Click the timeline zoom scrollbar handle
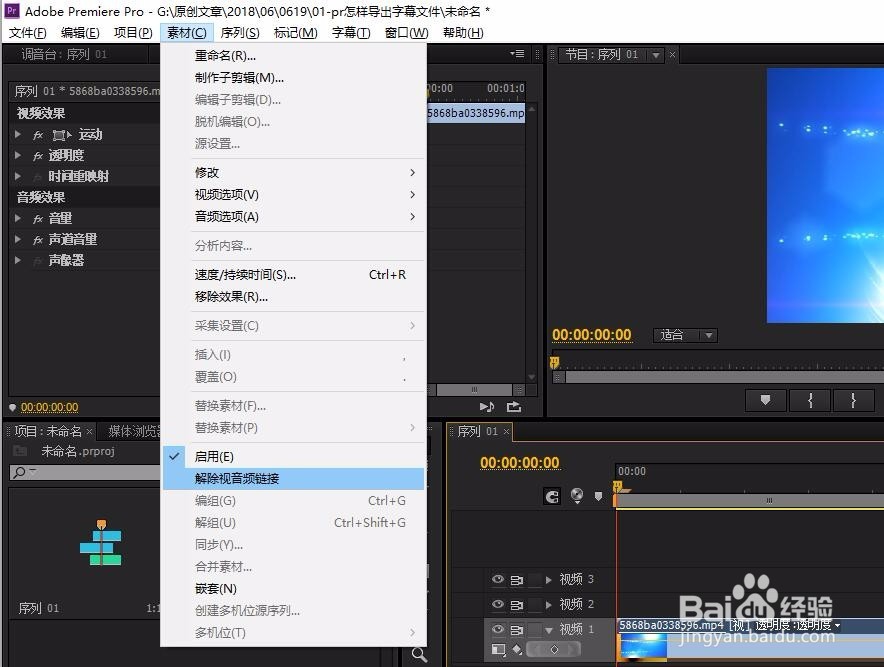This screenshot has width=884, height=667. 769,500
